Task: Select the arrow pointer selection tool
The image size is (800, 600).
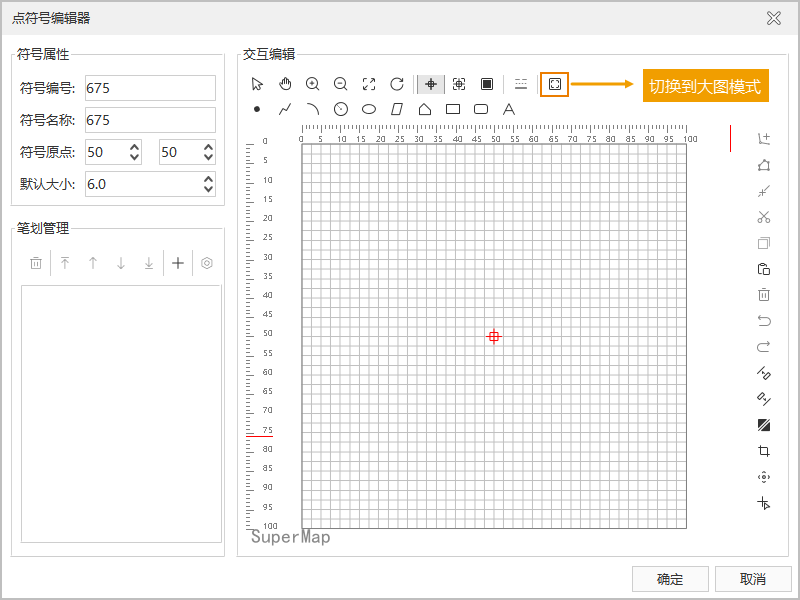Action: coord(257,85)
